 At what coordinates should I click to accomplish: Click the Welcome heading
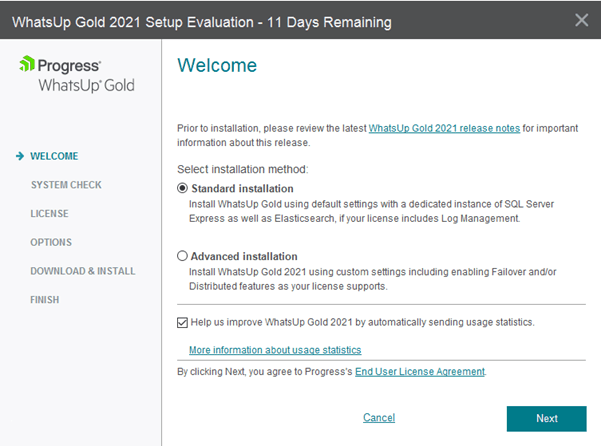(217, 66)
